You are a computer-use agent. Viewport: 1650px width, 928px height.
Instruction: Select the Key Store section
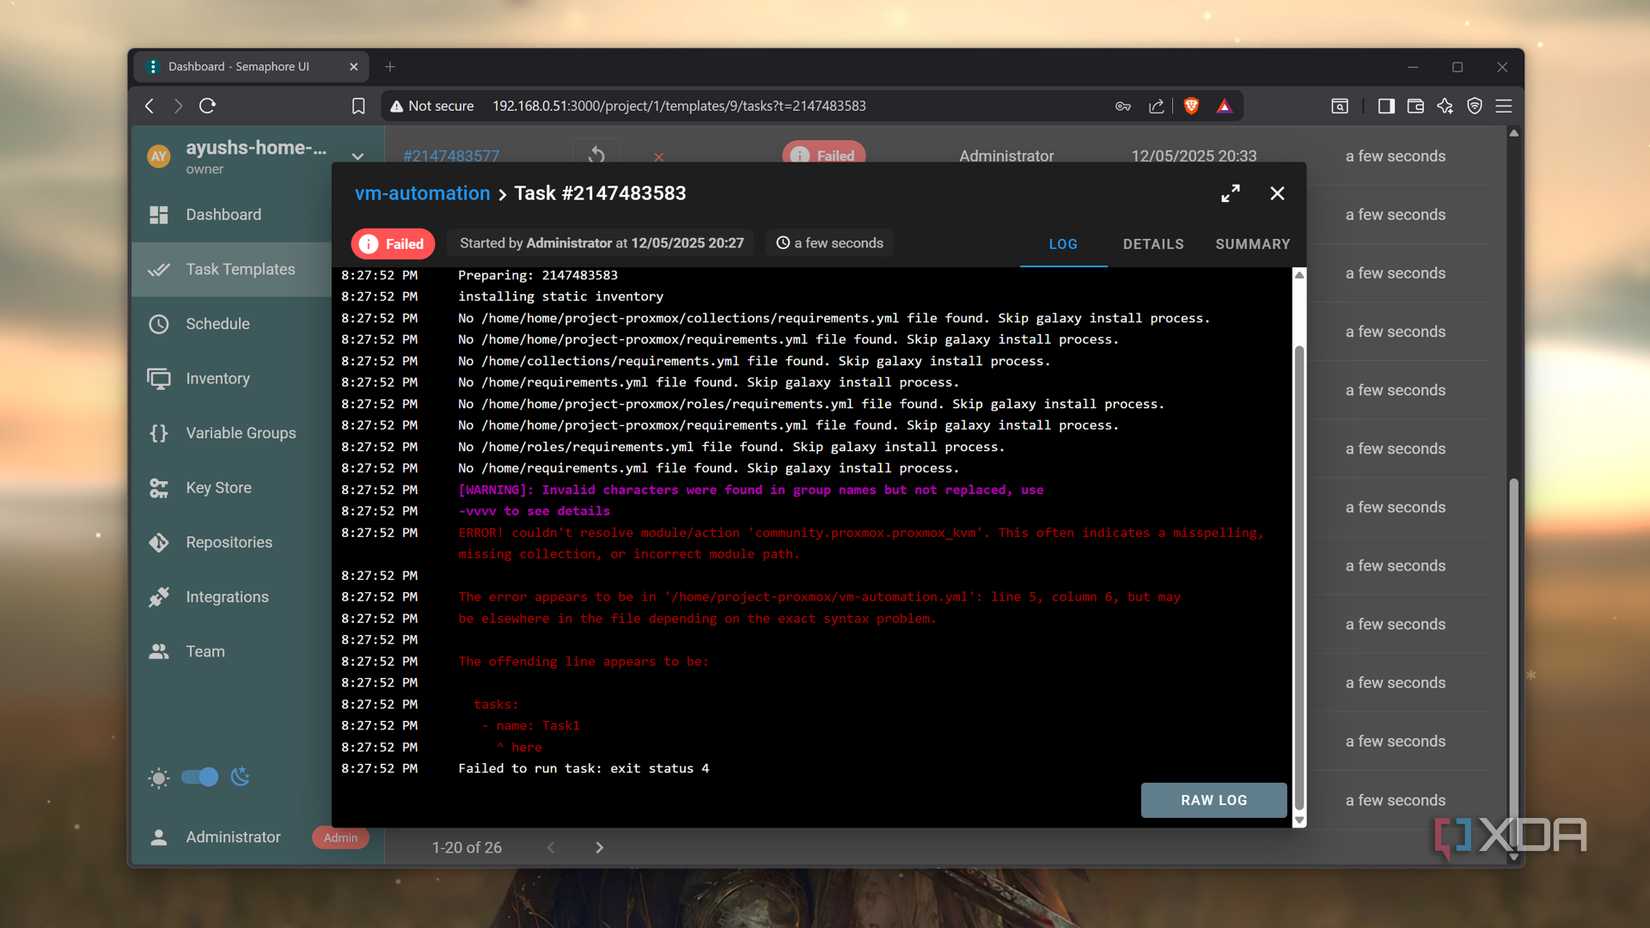(218, 487)
